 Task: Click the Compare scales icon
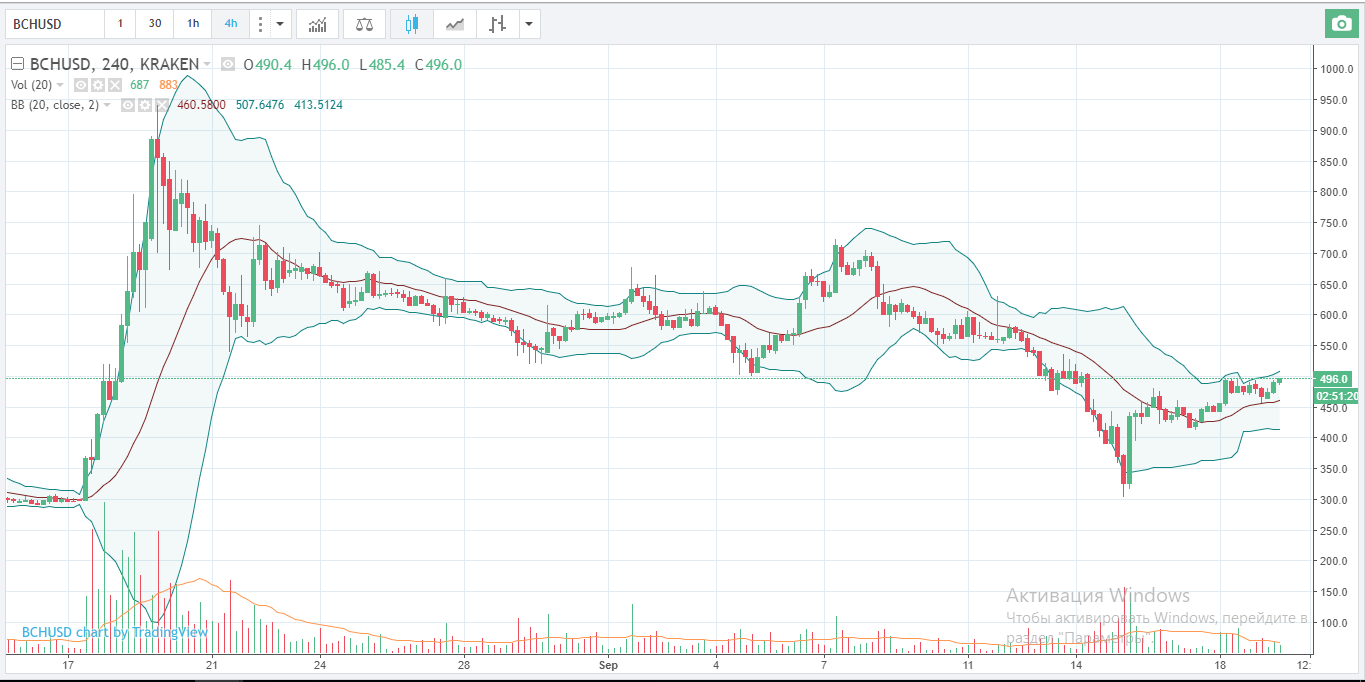coord(364,23)
